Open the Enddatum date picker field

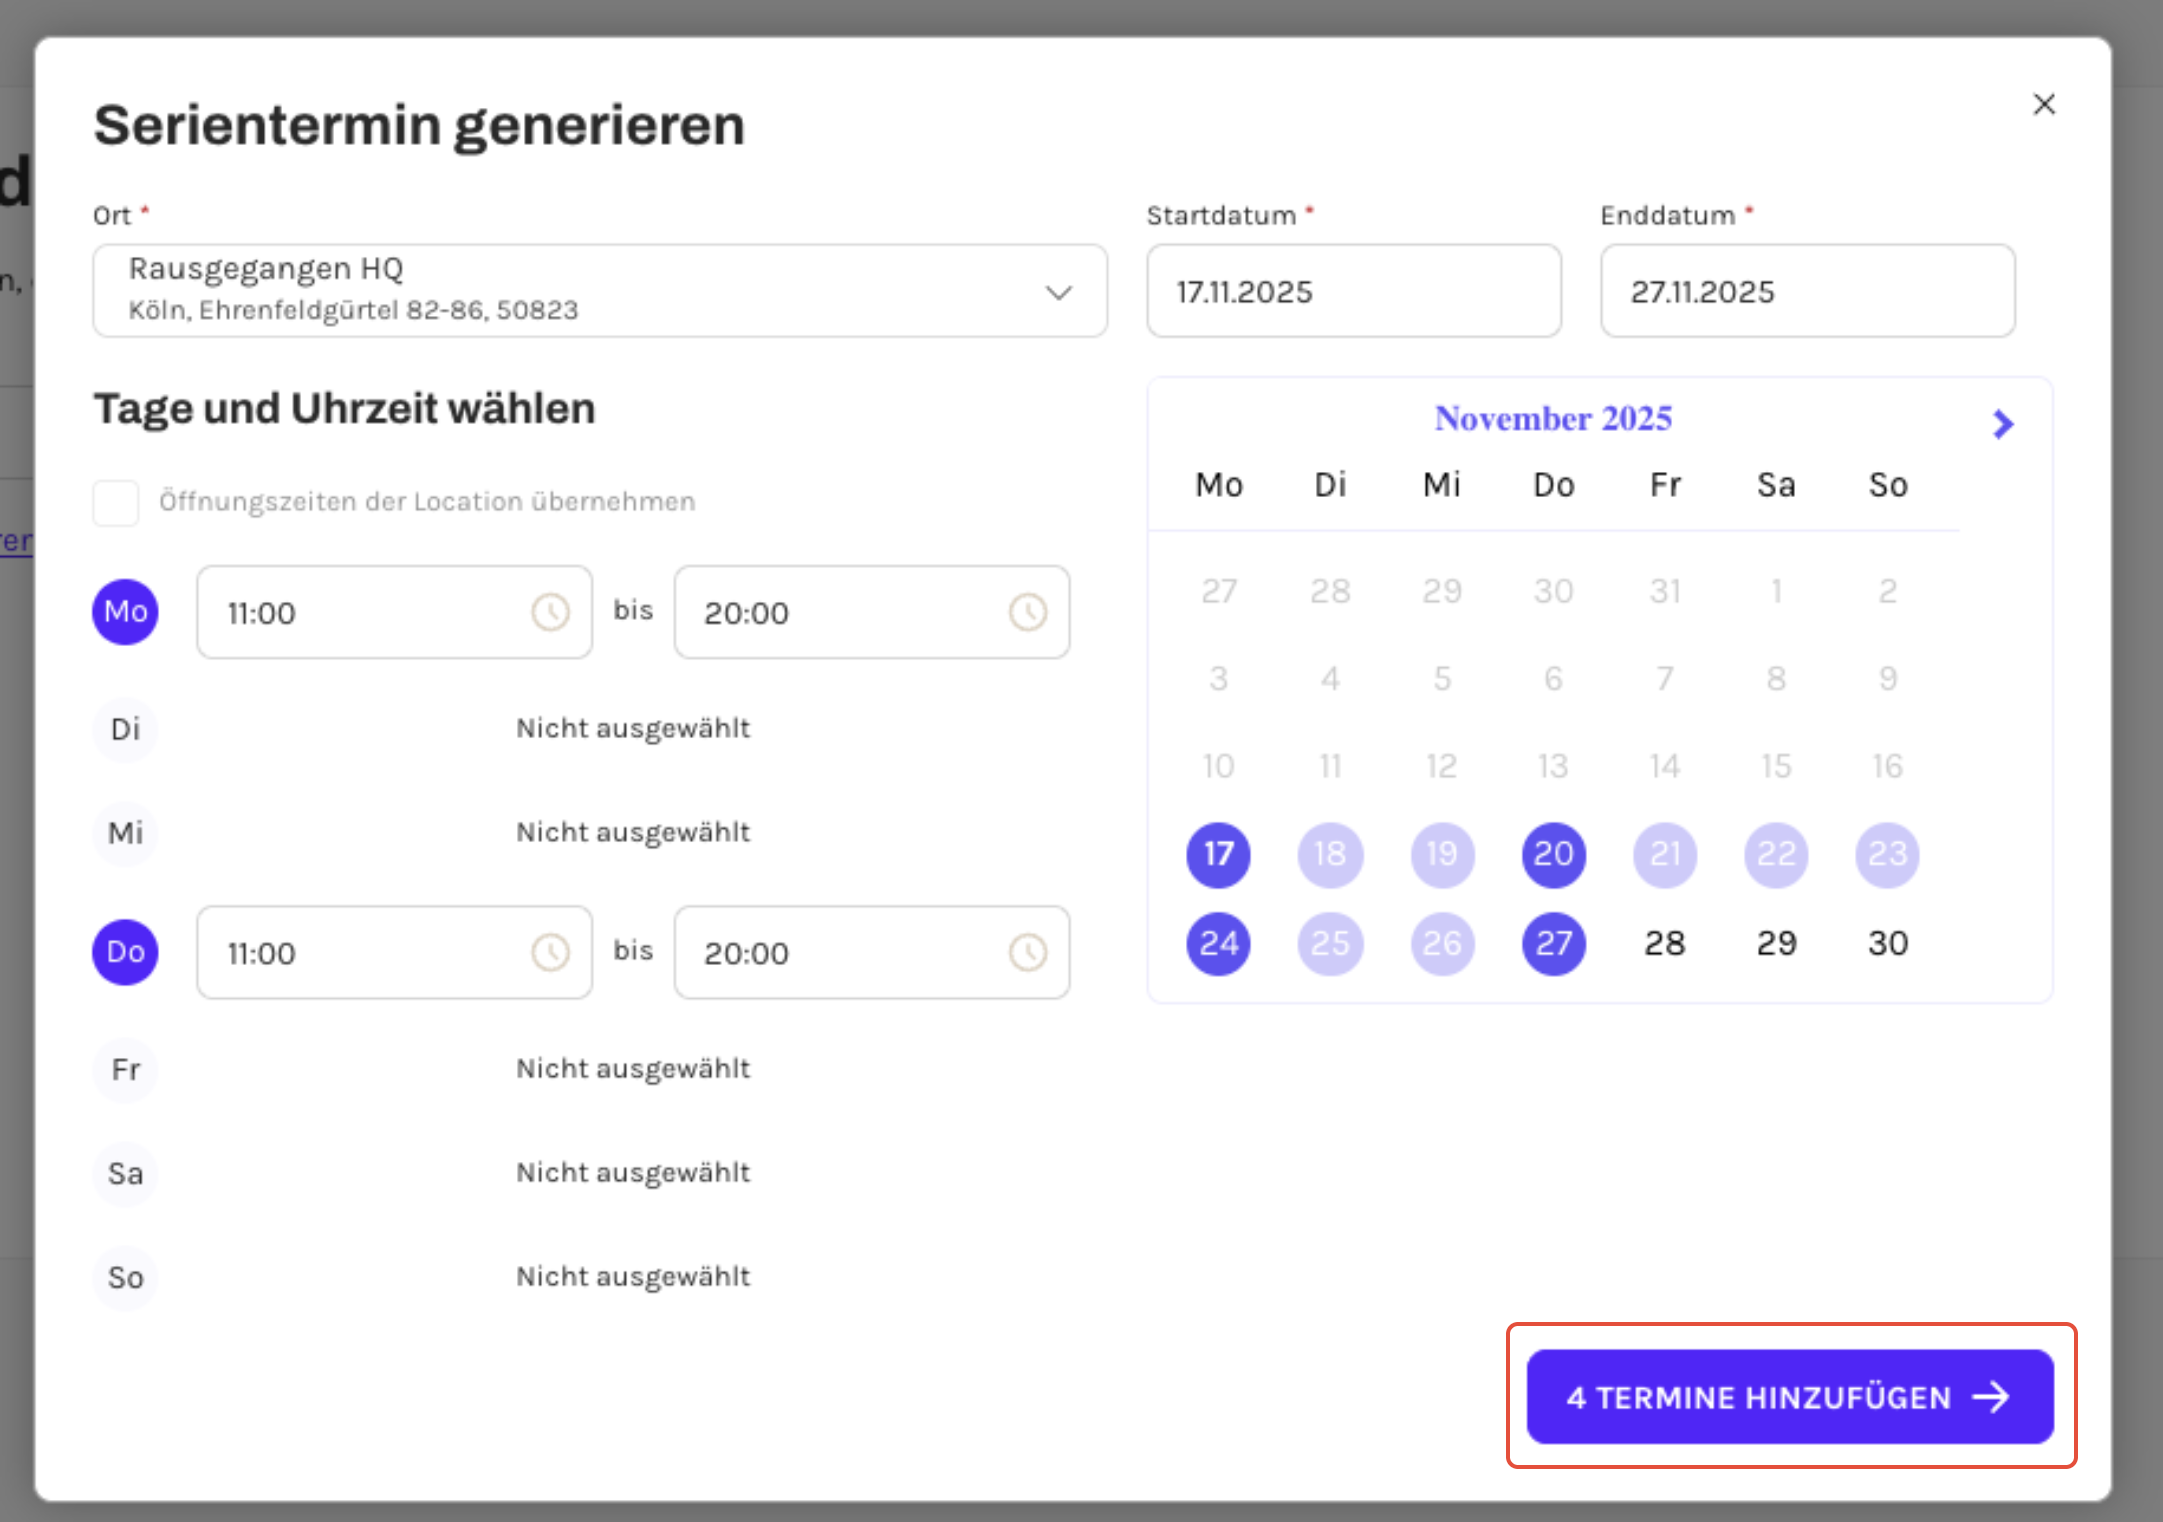pos(1807,291)
